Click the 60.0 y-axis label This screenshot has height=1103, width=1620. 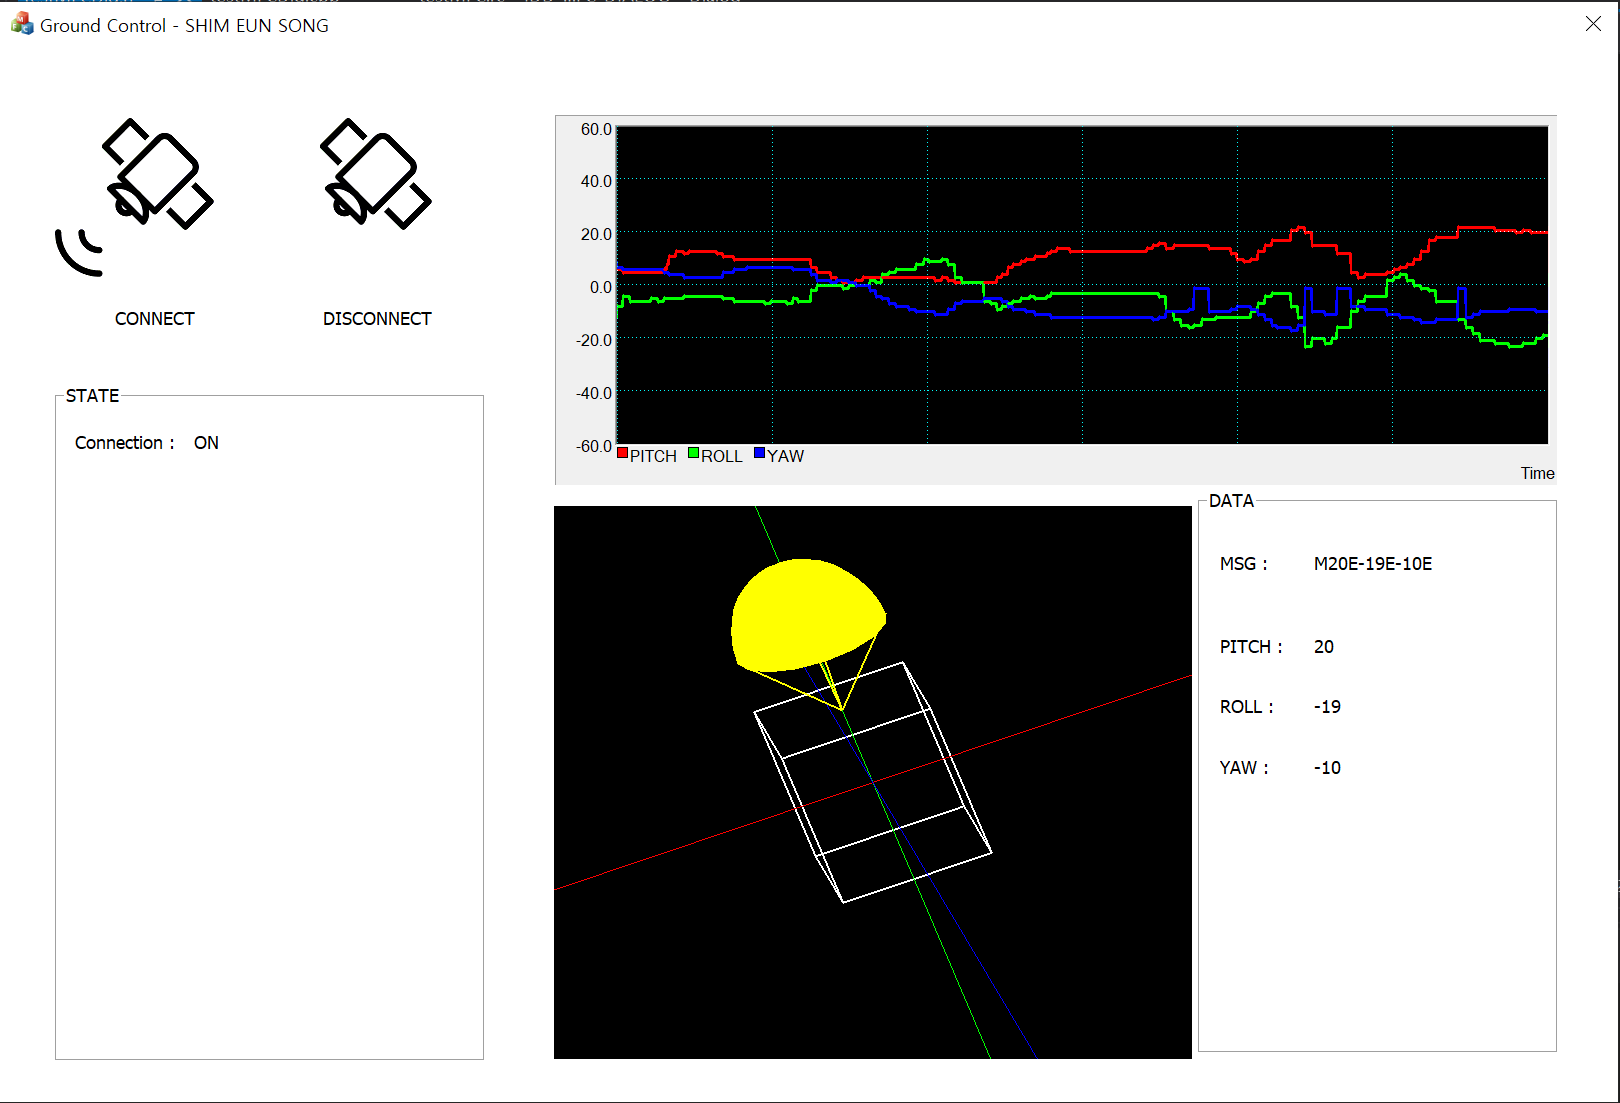[x=596, y=129]
